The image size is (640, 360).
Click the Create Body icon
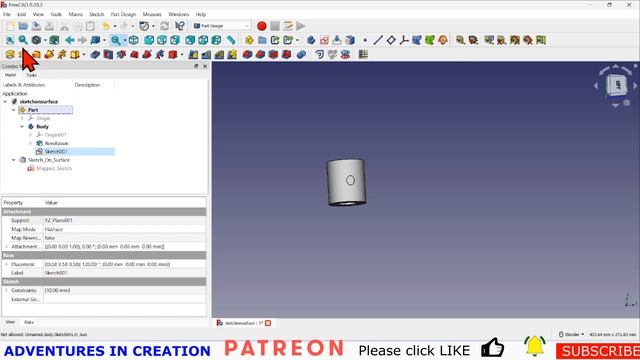[x=311, y=40]
